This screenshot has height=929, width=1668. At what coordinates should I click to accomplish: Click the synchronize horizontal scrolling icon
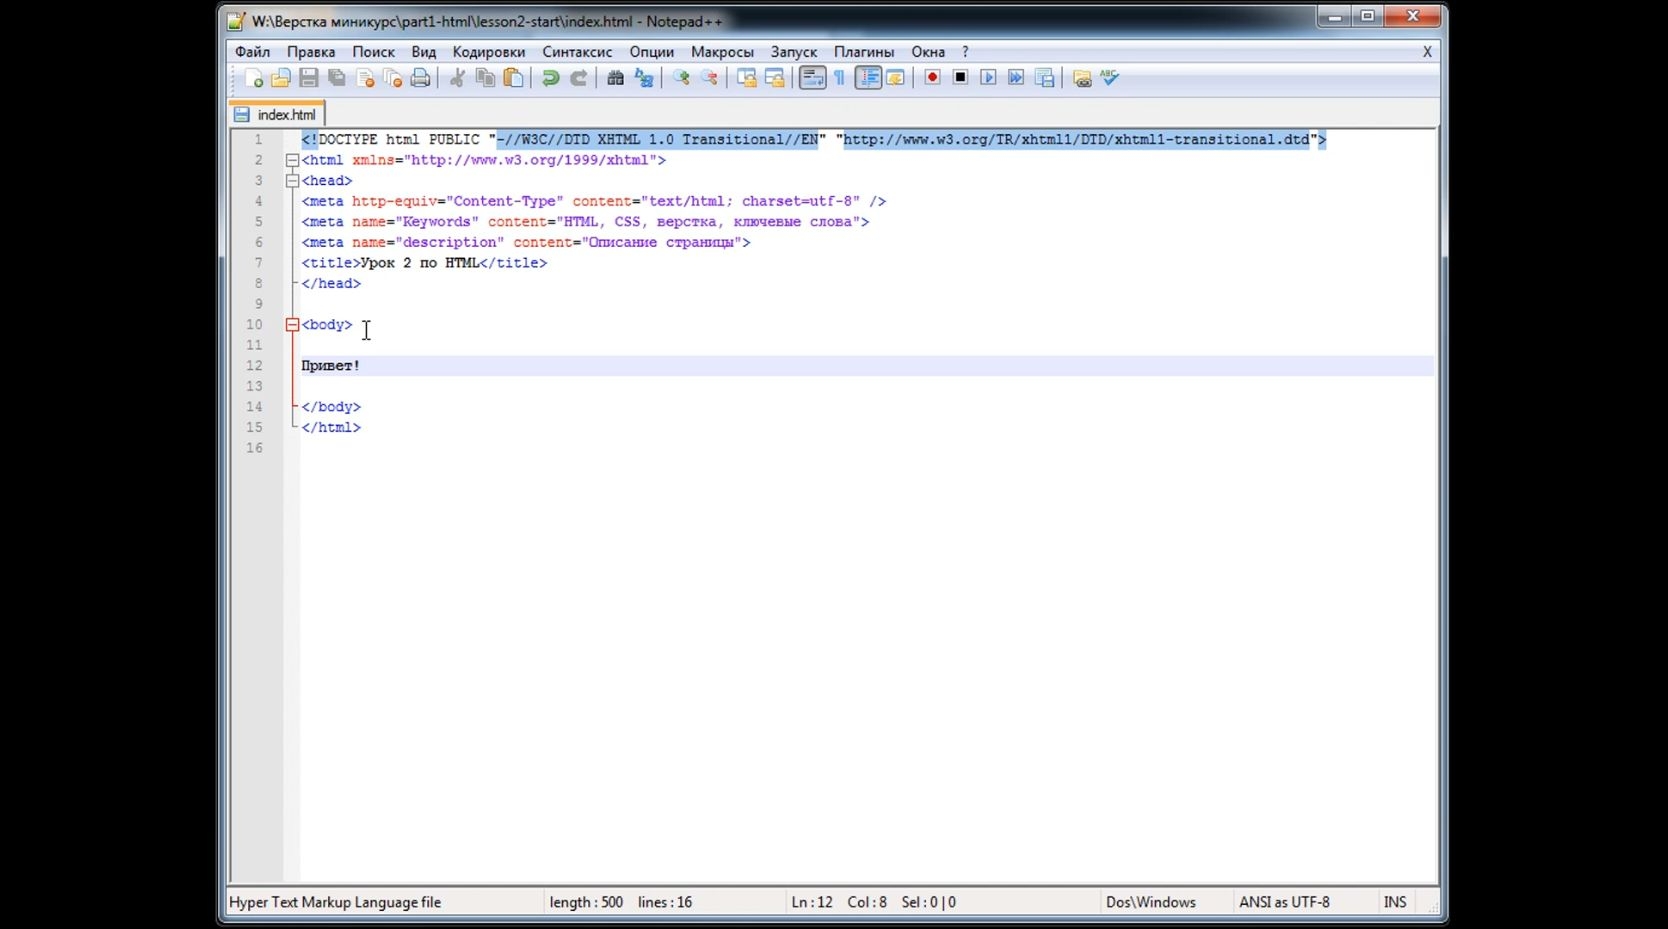click(x=774, y=78)
